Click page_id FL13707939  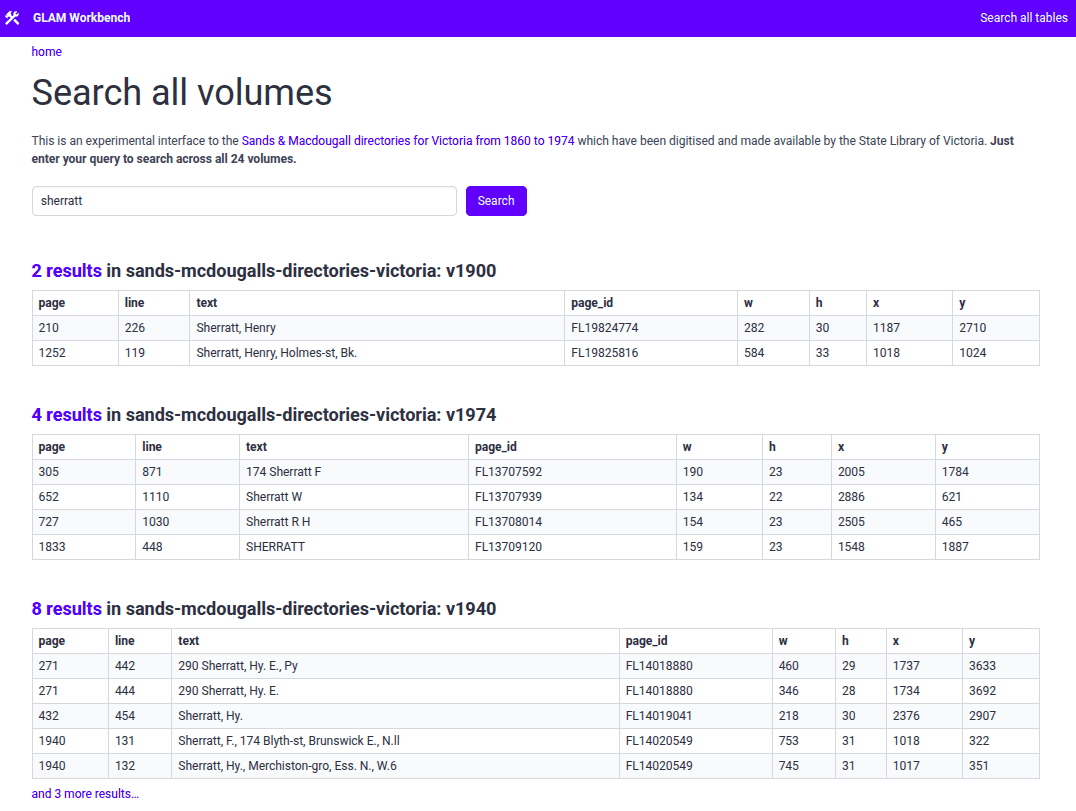(572, 497)
